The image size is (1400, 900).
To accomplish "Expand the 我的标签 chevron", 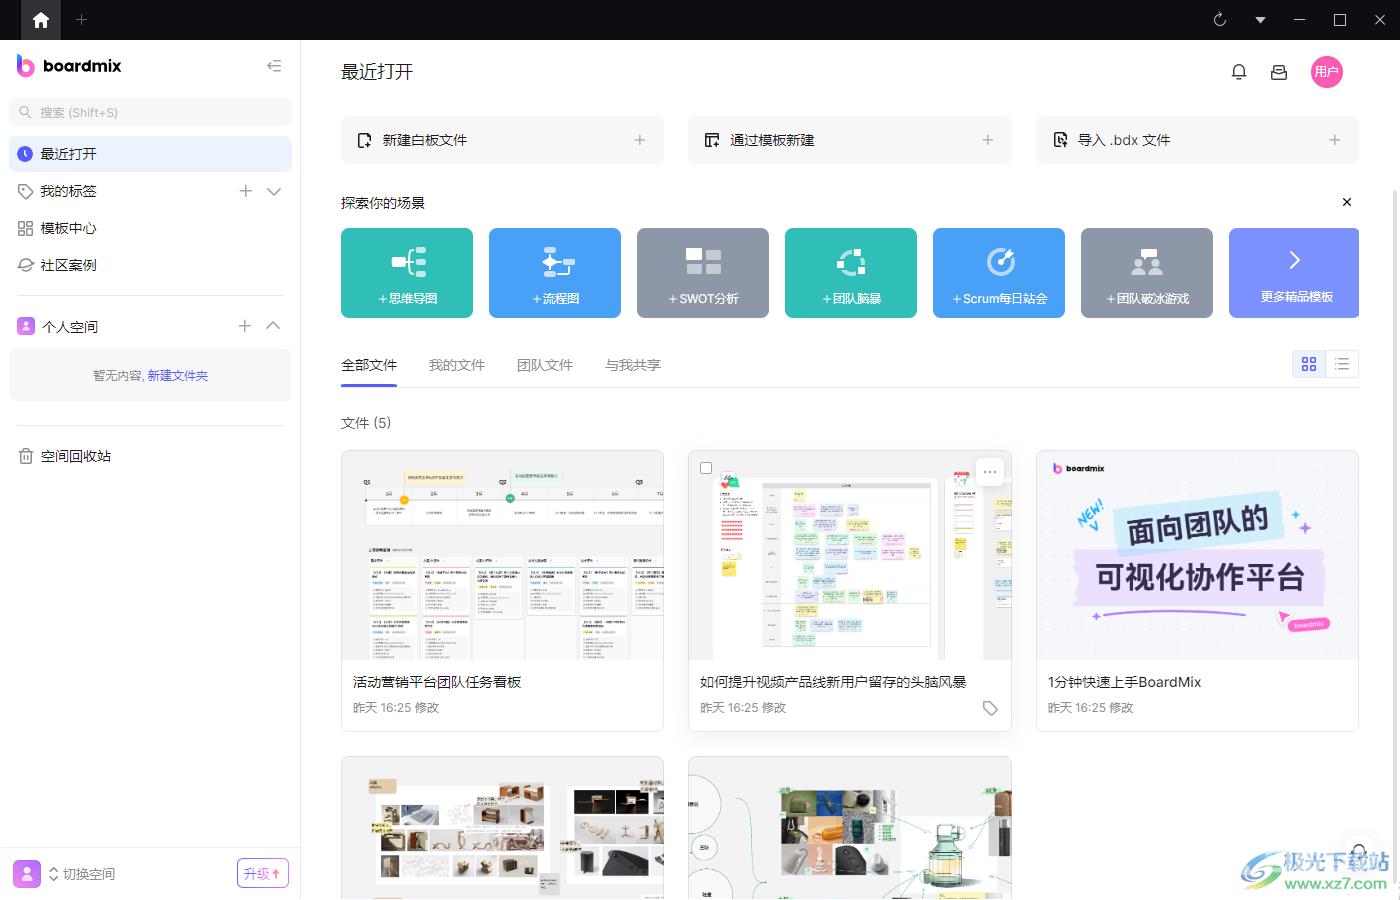I will (274, 191).
